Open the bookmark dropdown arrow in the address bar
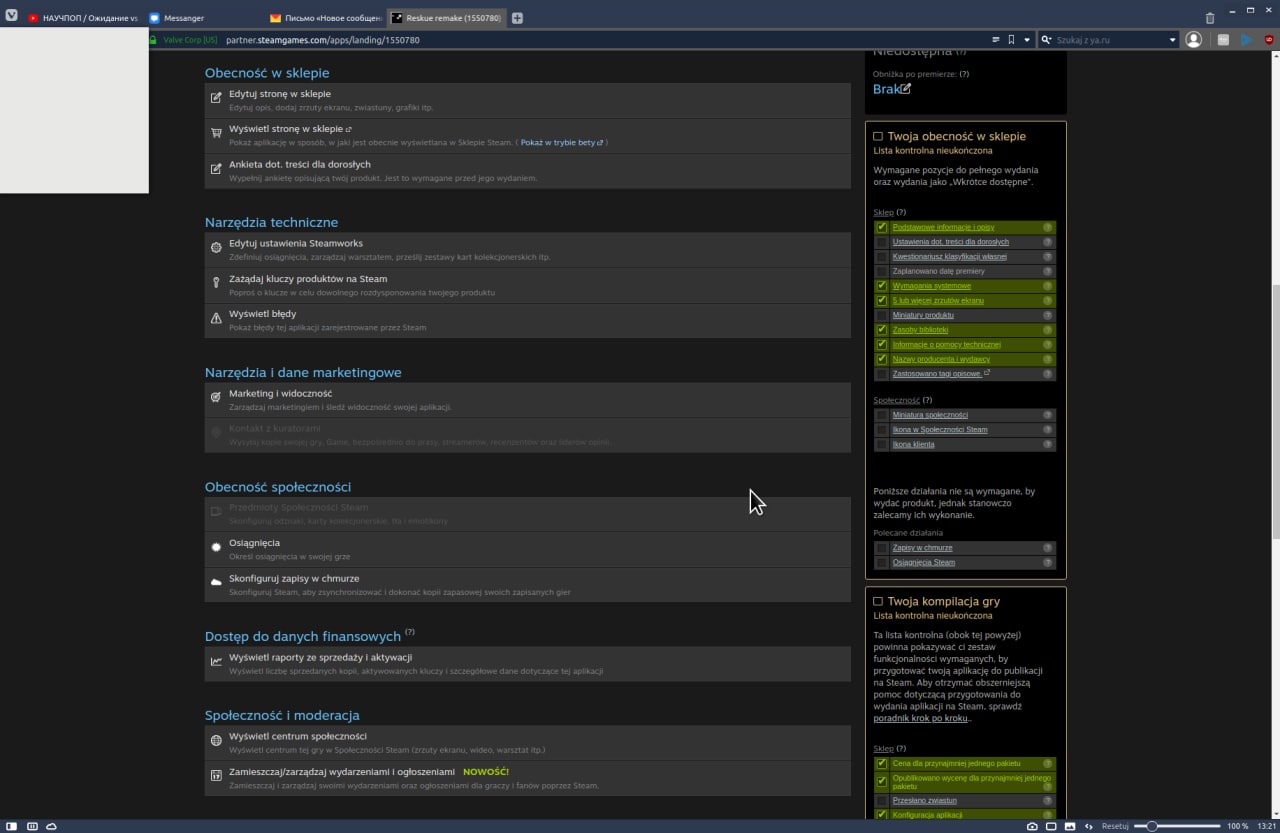1280x833 pixels. (x=1026, y=40)
